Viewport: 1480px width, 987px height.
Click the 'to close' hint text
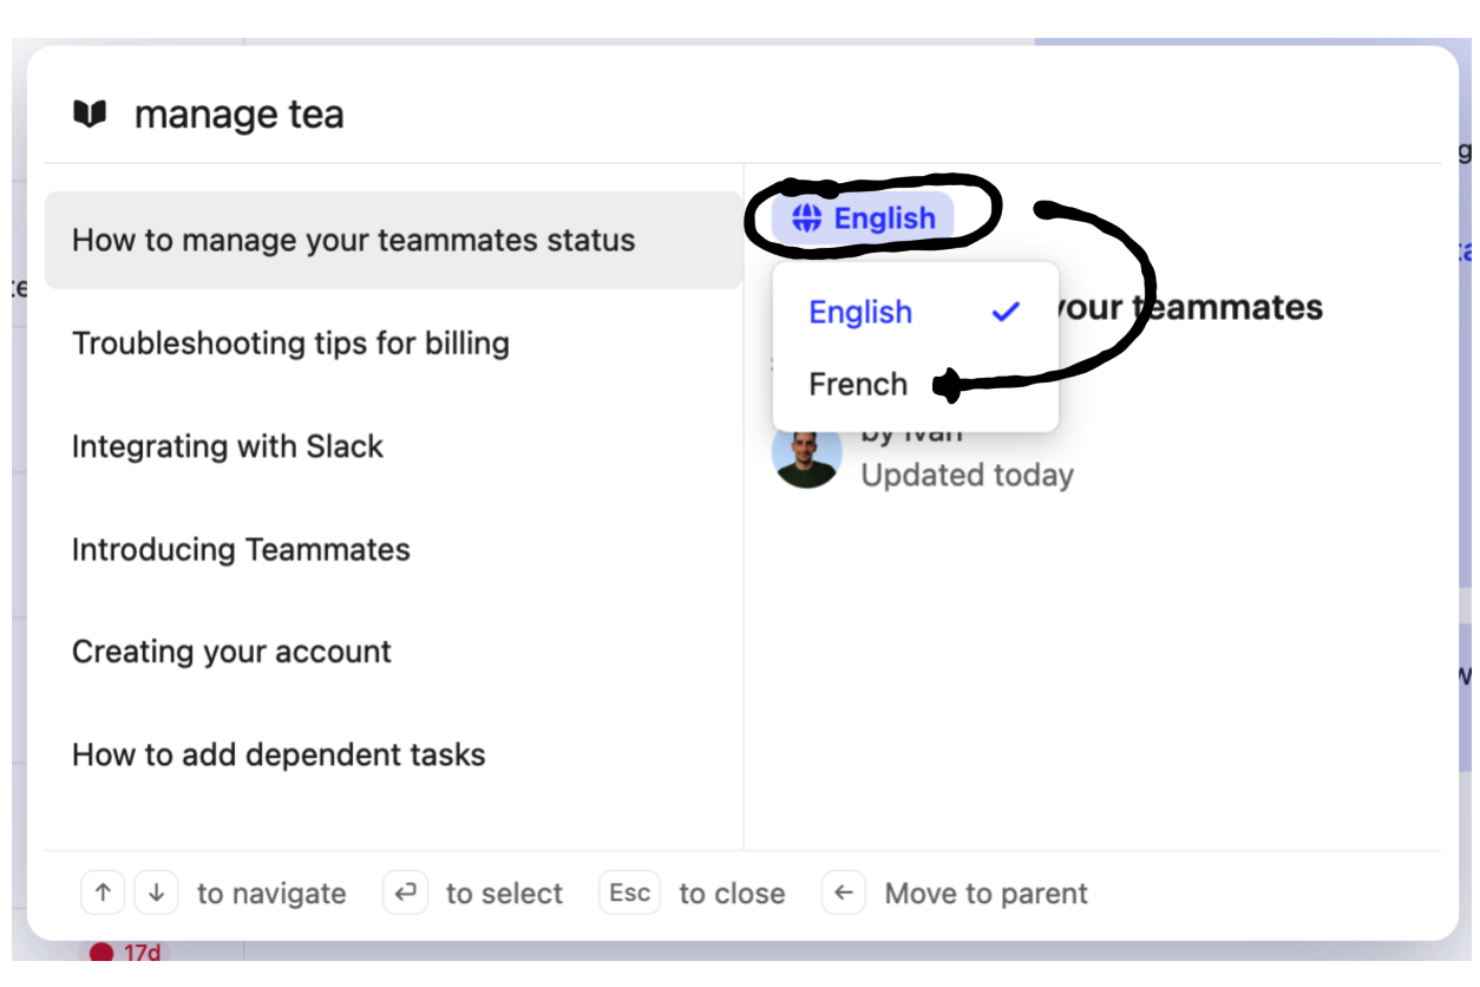[x=732, y=893]
